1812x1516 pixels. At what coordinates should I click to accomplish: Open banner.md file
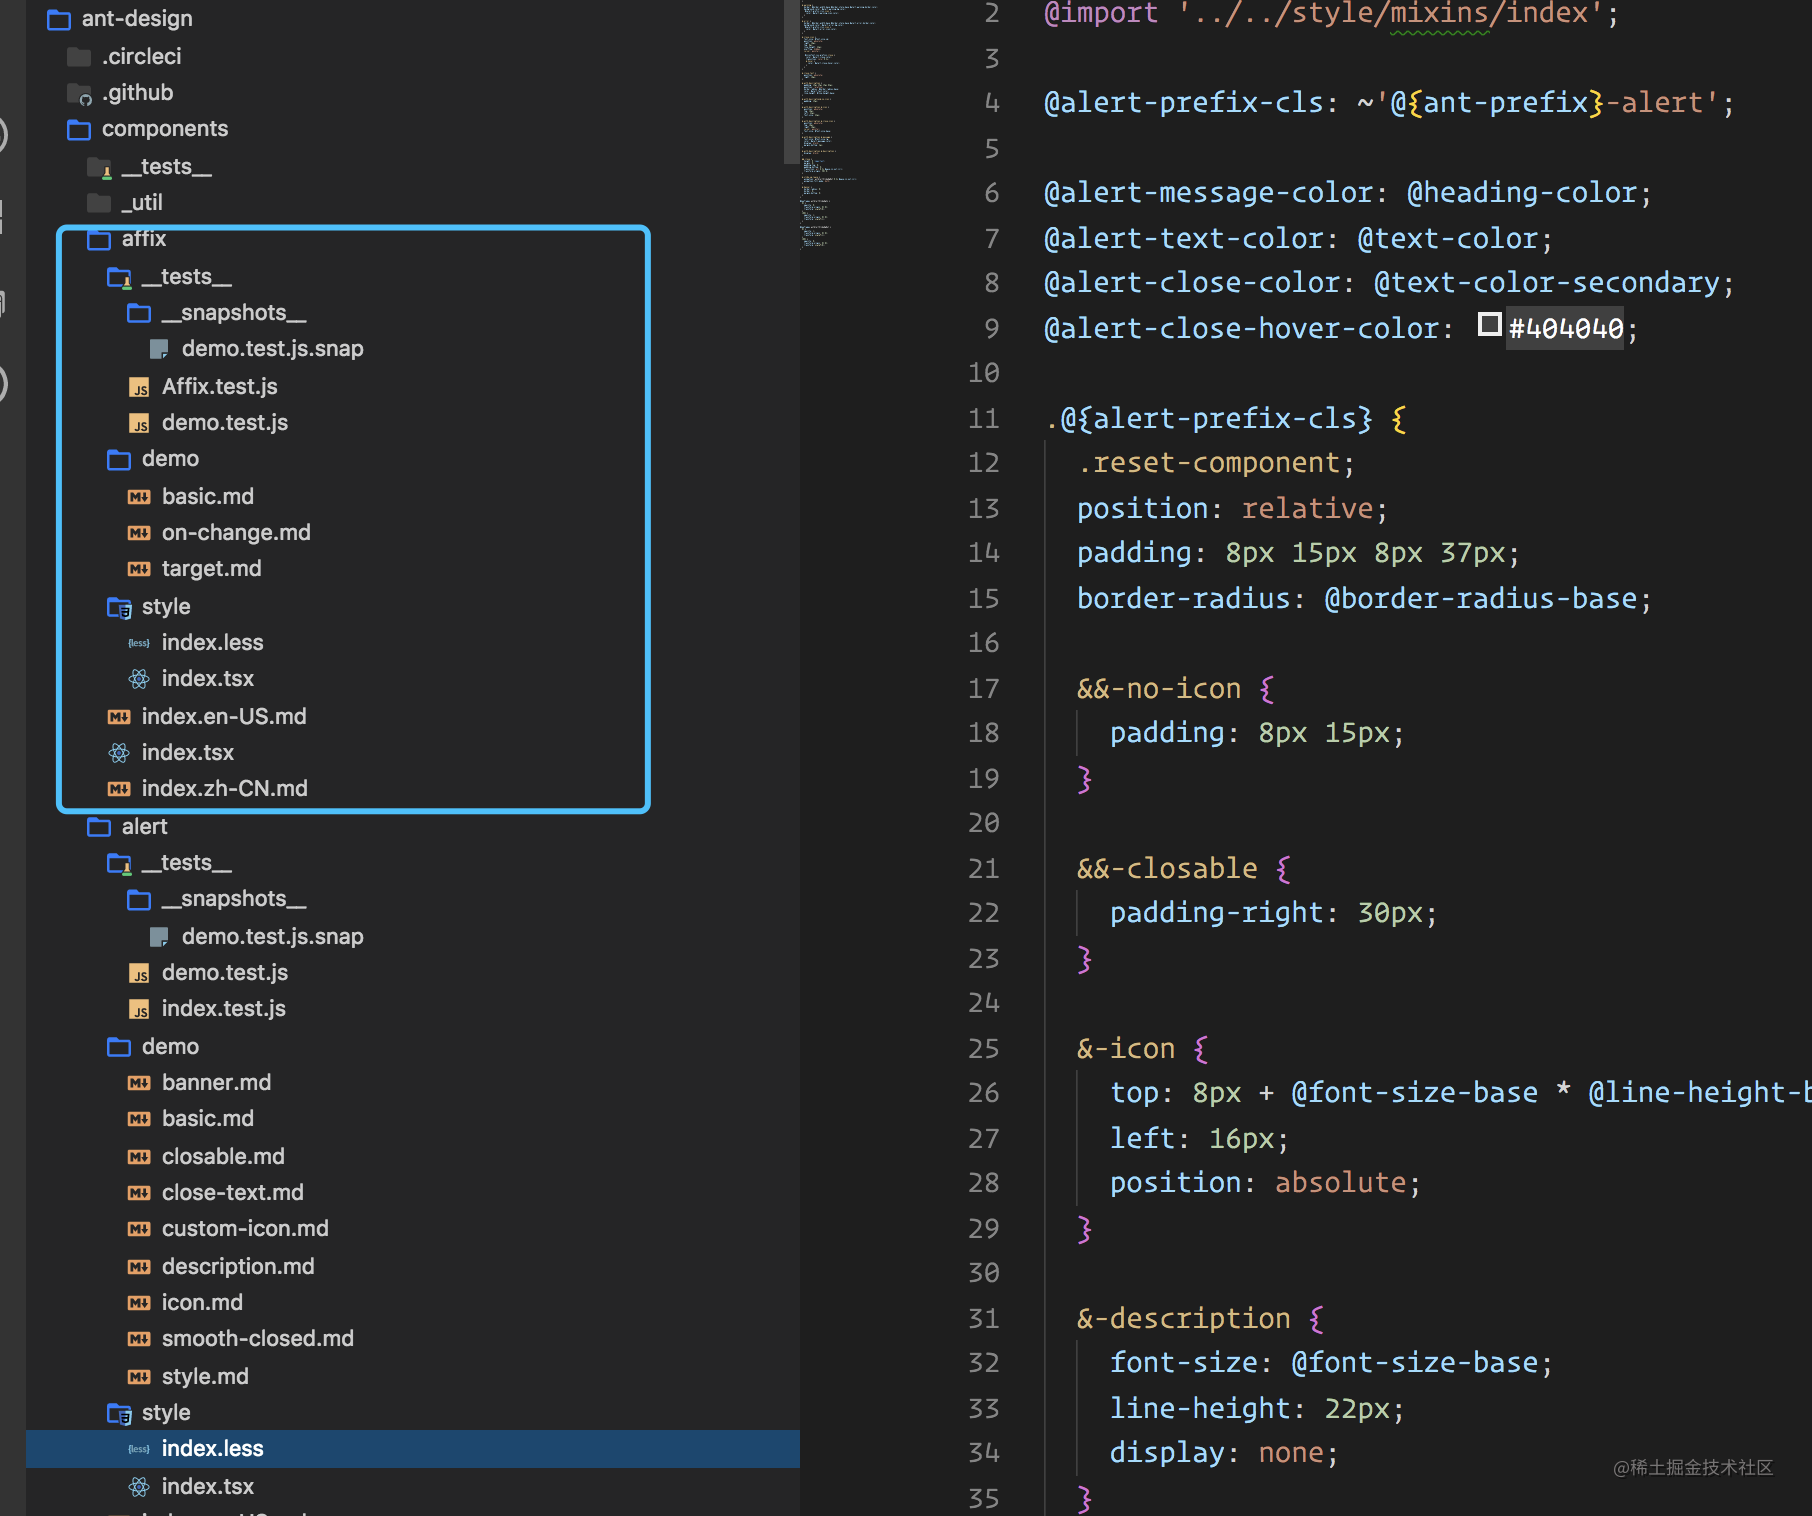click(217, 1082)
